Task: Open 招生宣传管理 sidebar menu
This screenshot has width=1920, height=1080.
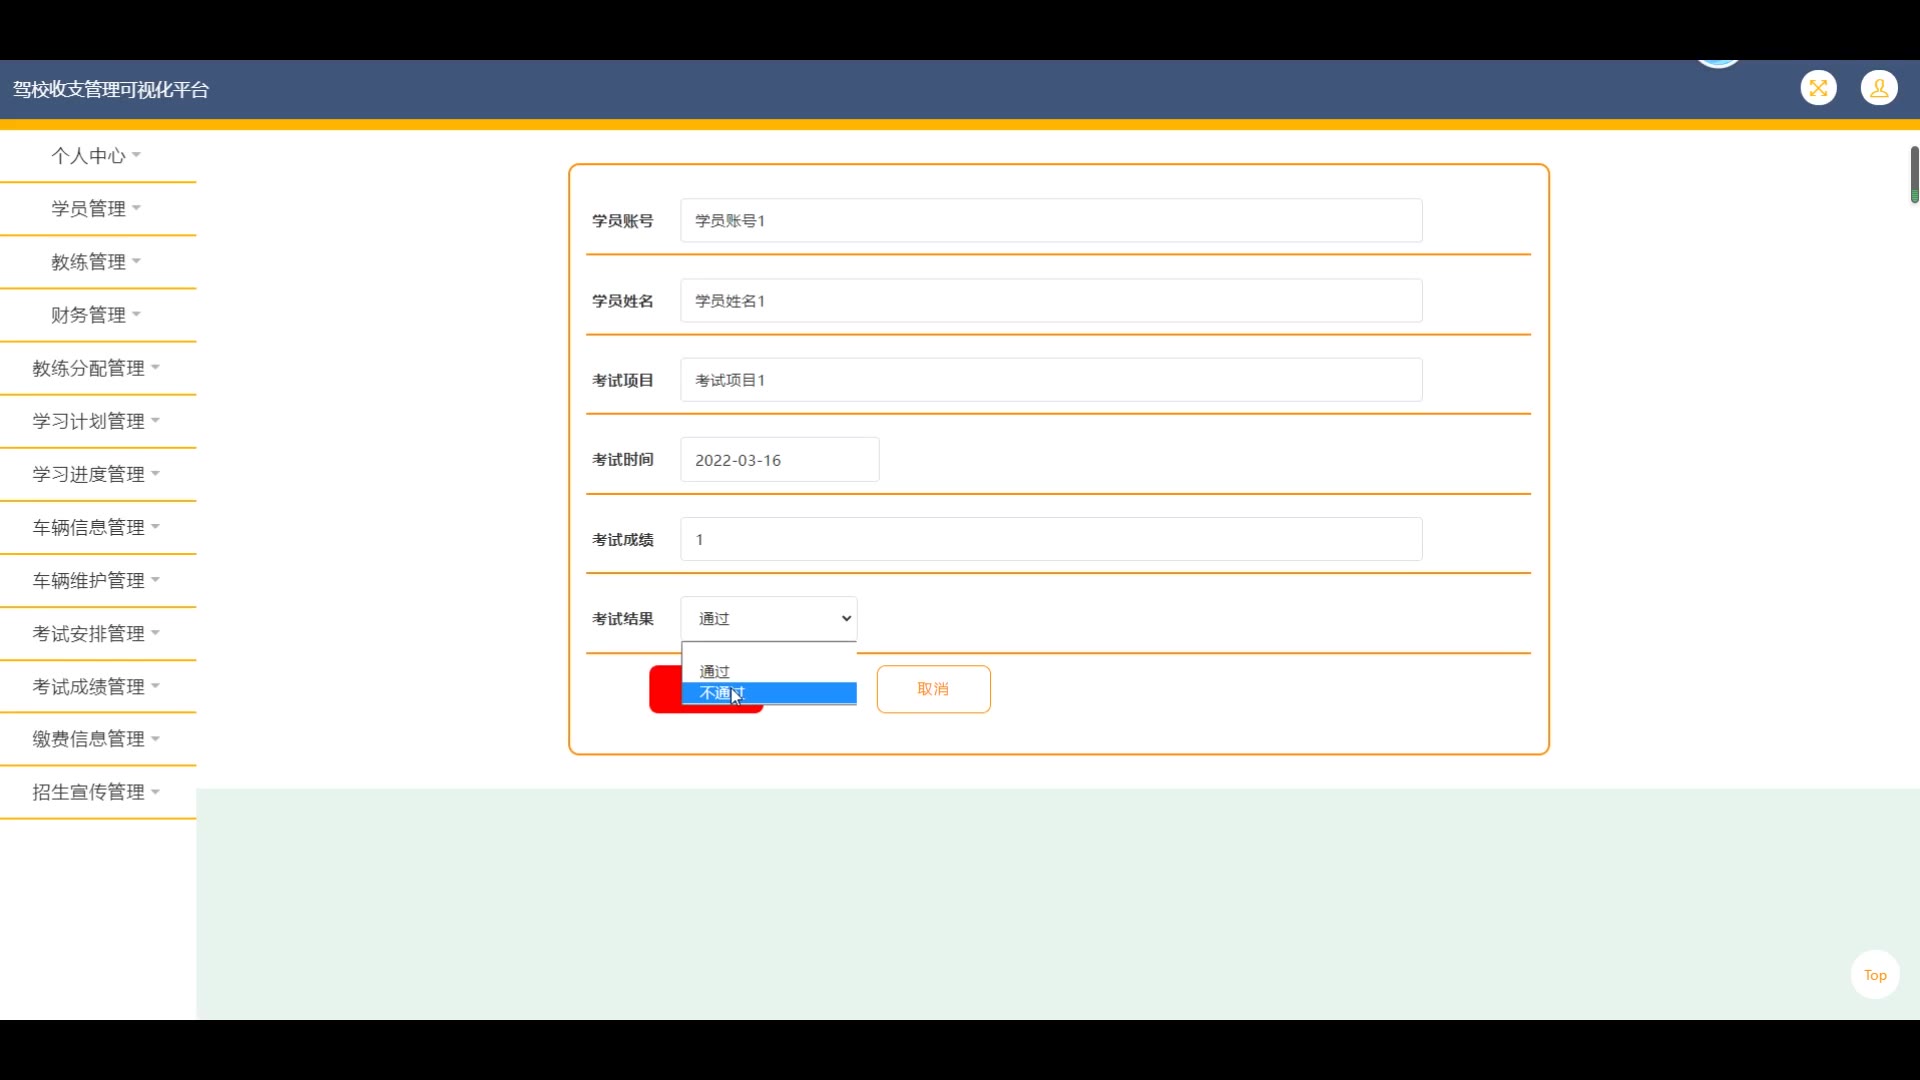Action: click(x=96, y=792)
